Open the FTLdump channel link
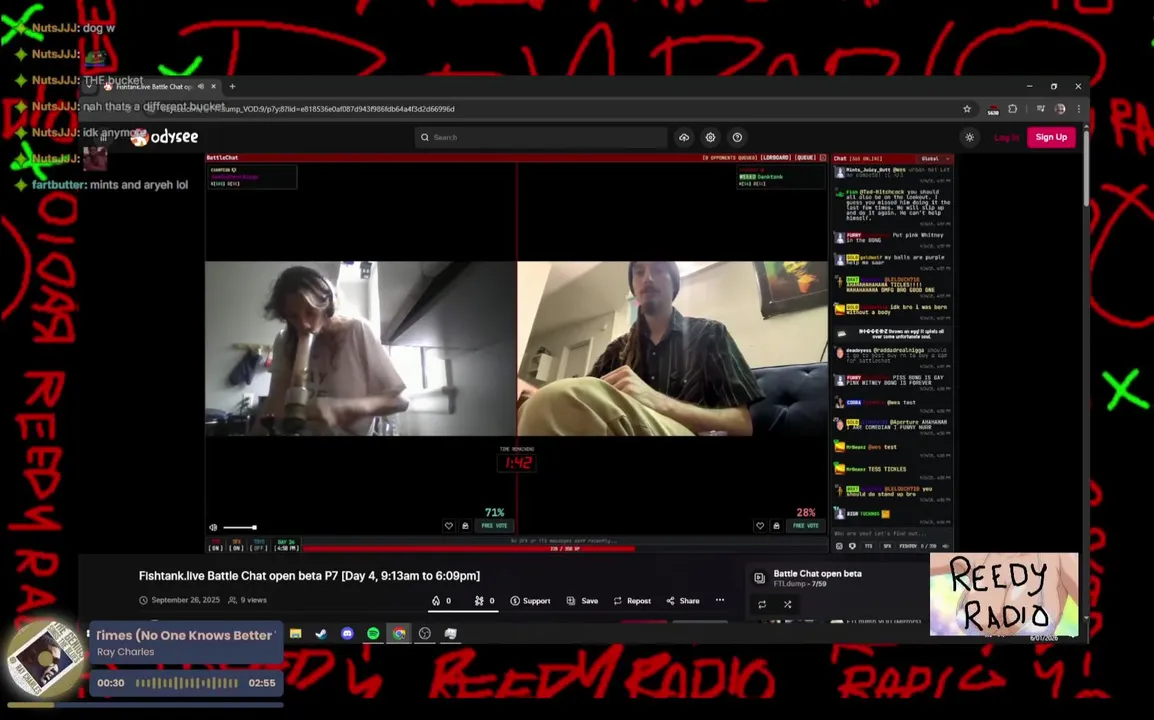 tap(790, 584)
